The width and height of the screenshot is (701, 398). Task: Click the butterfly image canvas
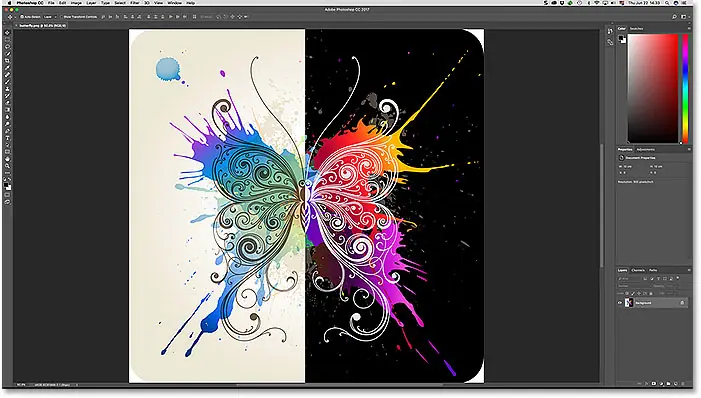tap(306, 206)
